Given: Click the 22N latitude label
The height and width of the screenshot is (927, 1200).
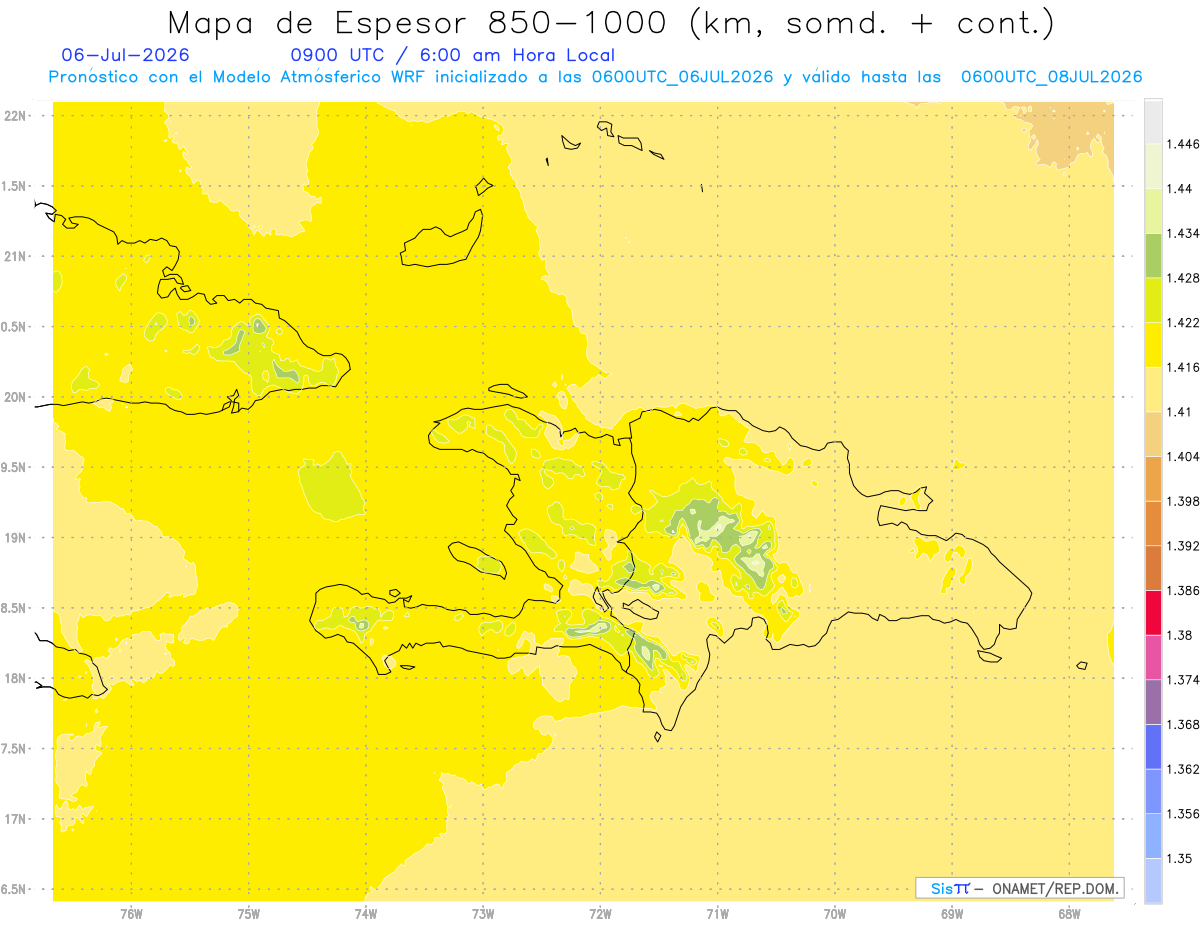Looking at the screenshot, I should pos(15,116).
